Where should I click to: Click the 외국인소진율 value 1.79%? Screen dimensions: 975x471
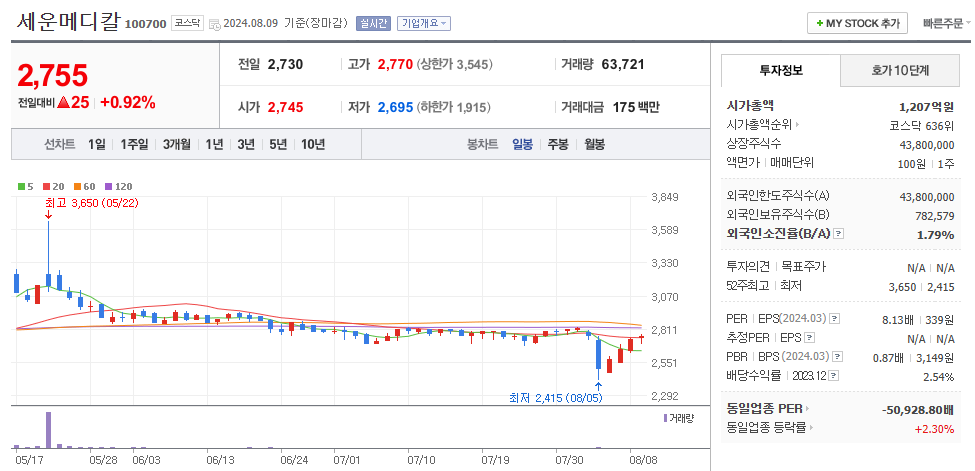pos(935,235)
